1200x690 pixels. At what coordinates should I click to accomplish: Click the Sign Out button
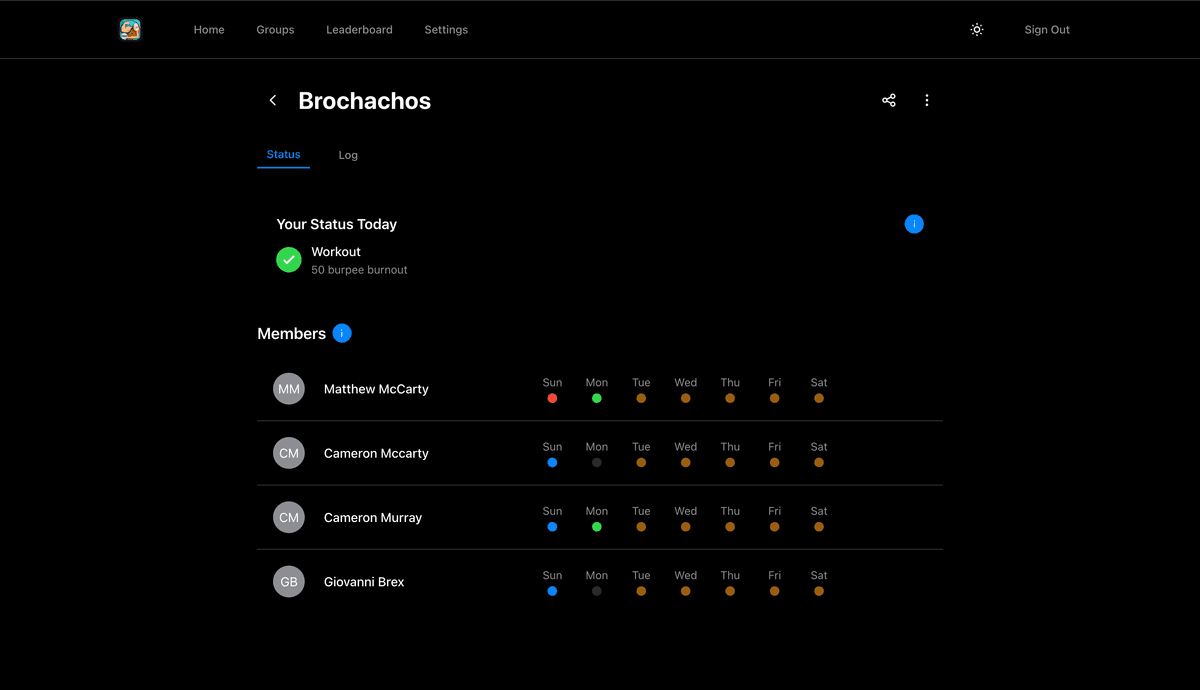coord(1047,30)
